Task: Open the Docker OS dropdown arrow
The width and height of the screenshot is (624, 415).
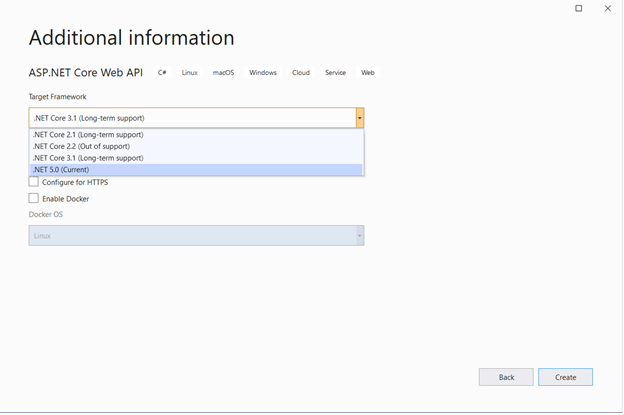Action: pos(359,236)
